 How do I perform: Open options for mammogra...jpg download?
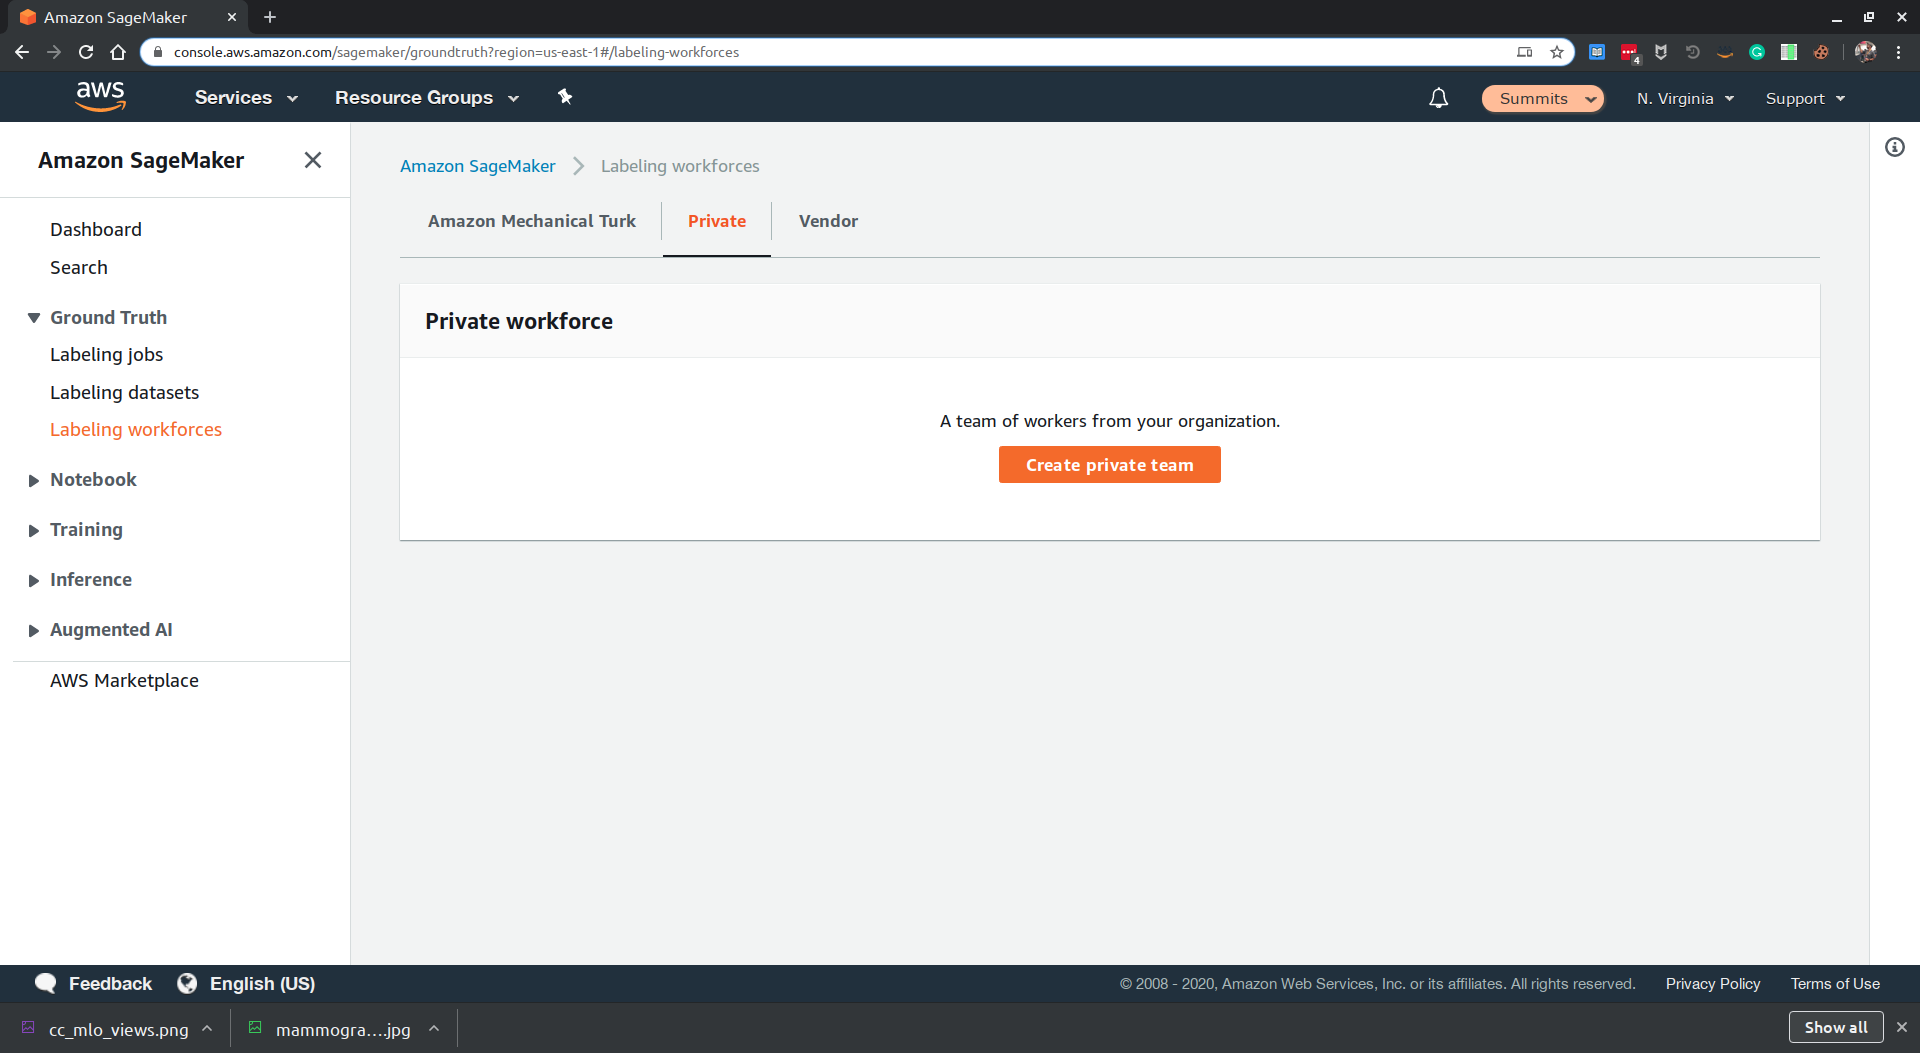coord(434,1028)
